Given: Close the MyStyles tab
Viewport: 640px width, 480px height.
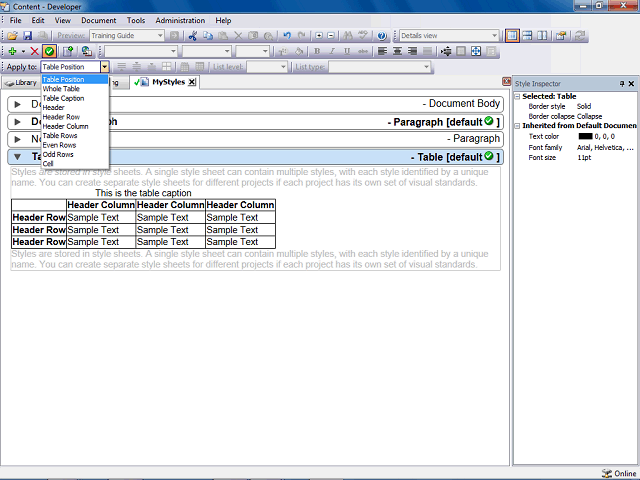Looking at the screenshot, I should point(192,82).
